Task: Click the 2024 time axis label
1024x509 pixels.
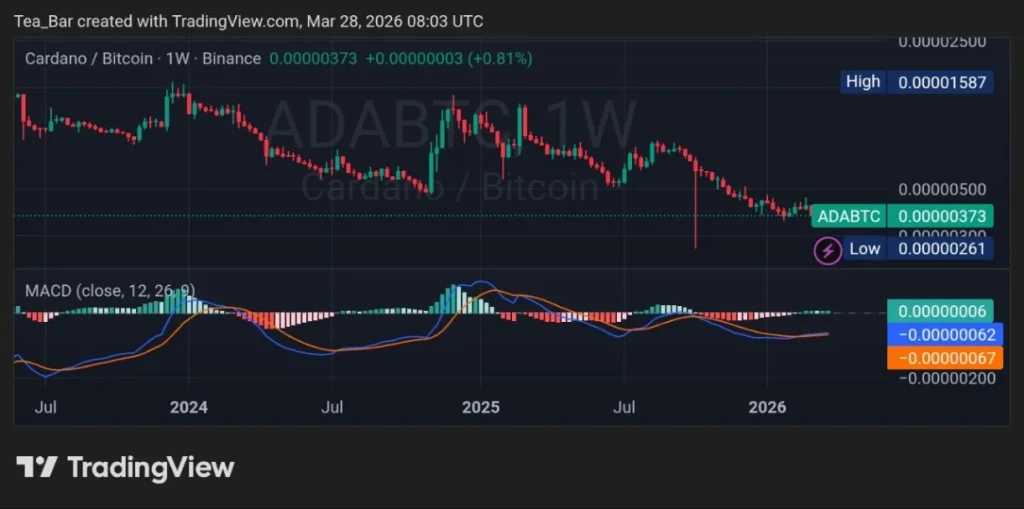Action: 188,408
